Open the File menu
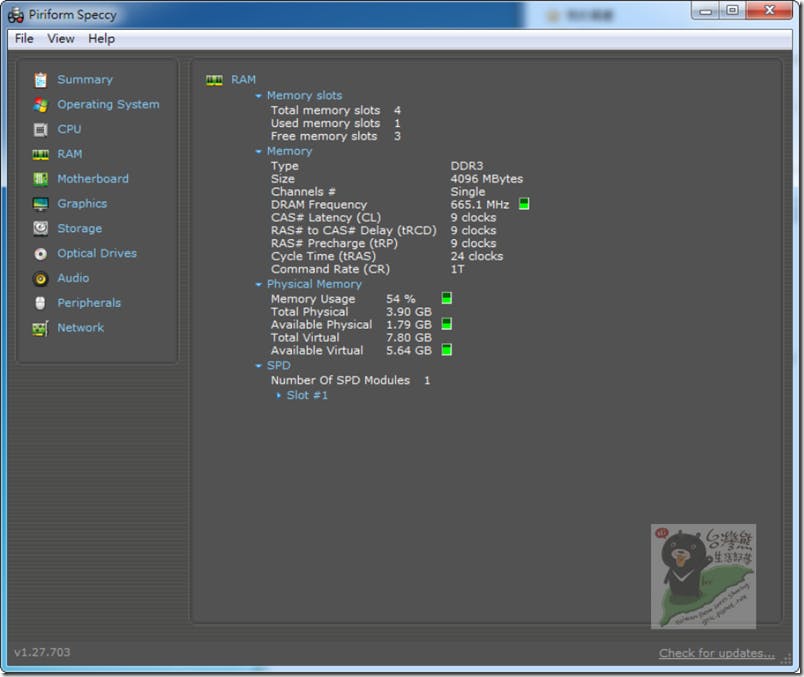Image resolution: width=804 pixels, height=677 pixels. [24, 39]
